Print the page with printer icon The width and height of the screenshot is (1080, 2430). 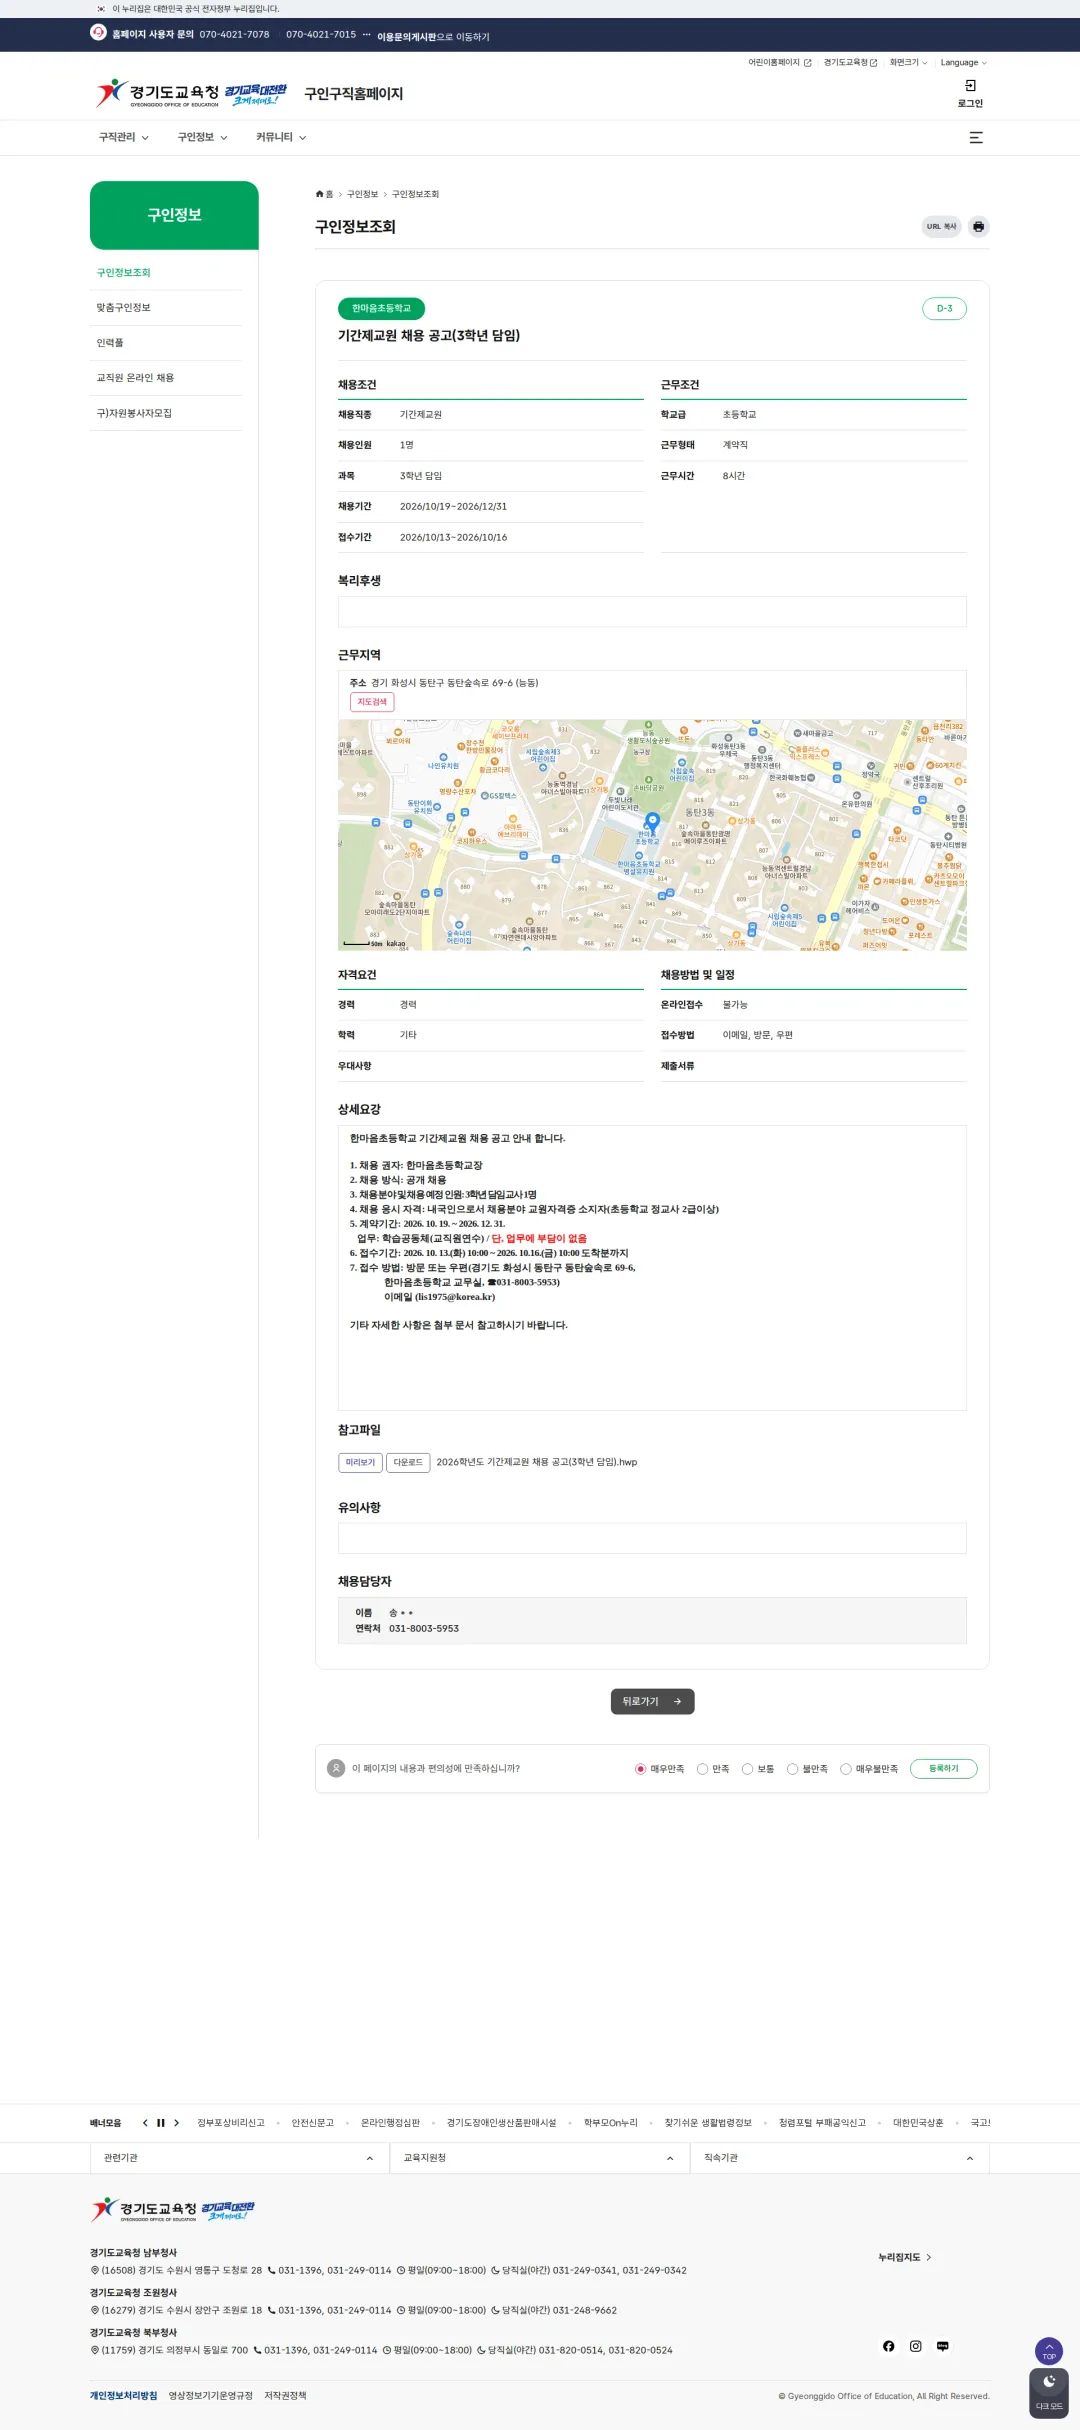coord(978,227)
